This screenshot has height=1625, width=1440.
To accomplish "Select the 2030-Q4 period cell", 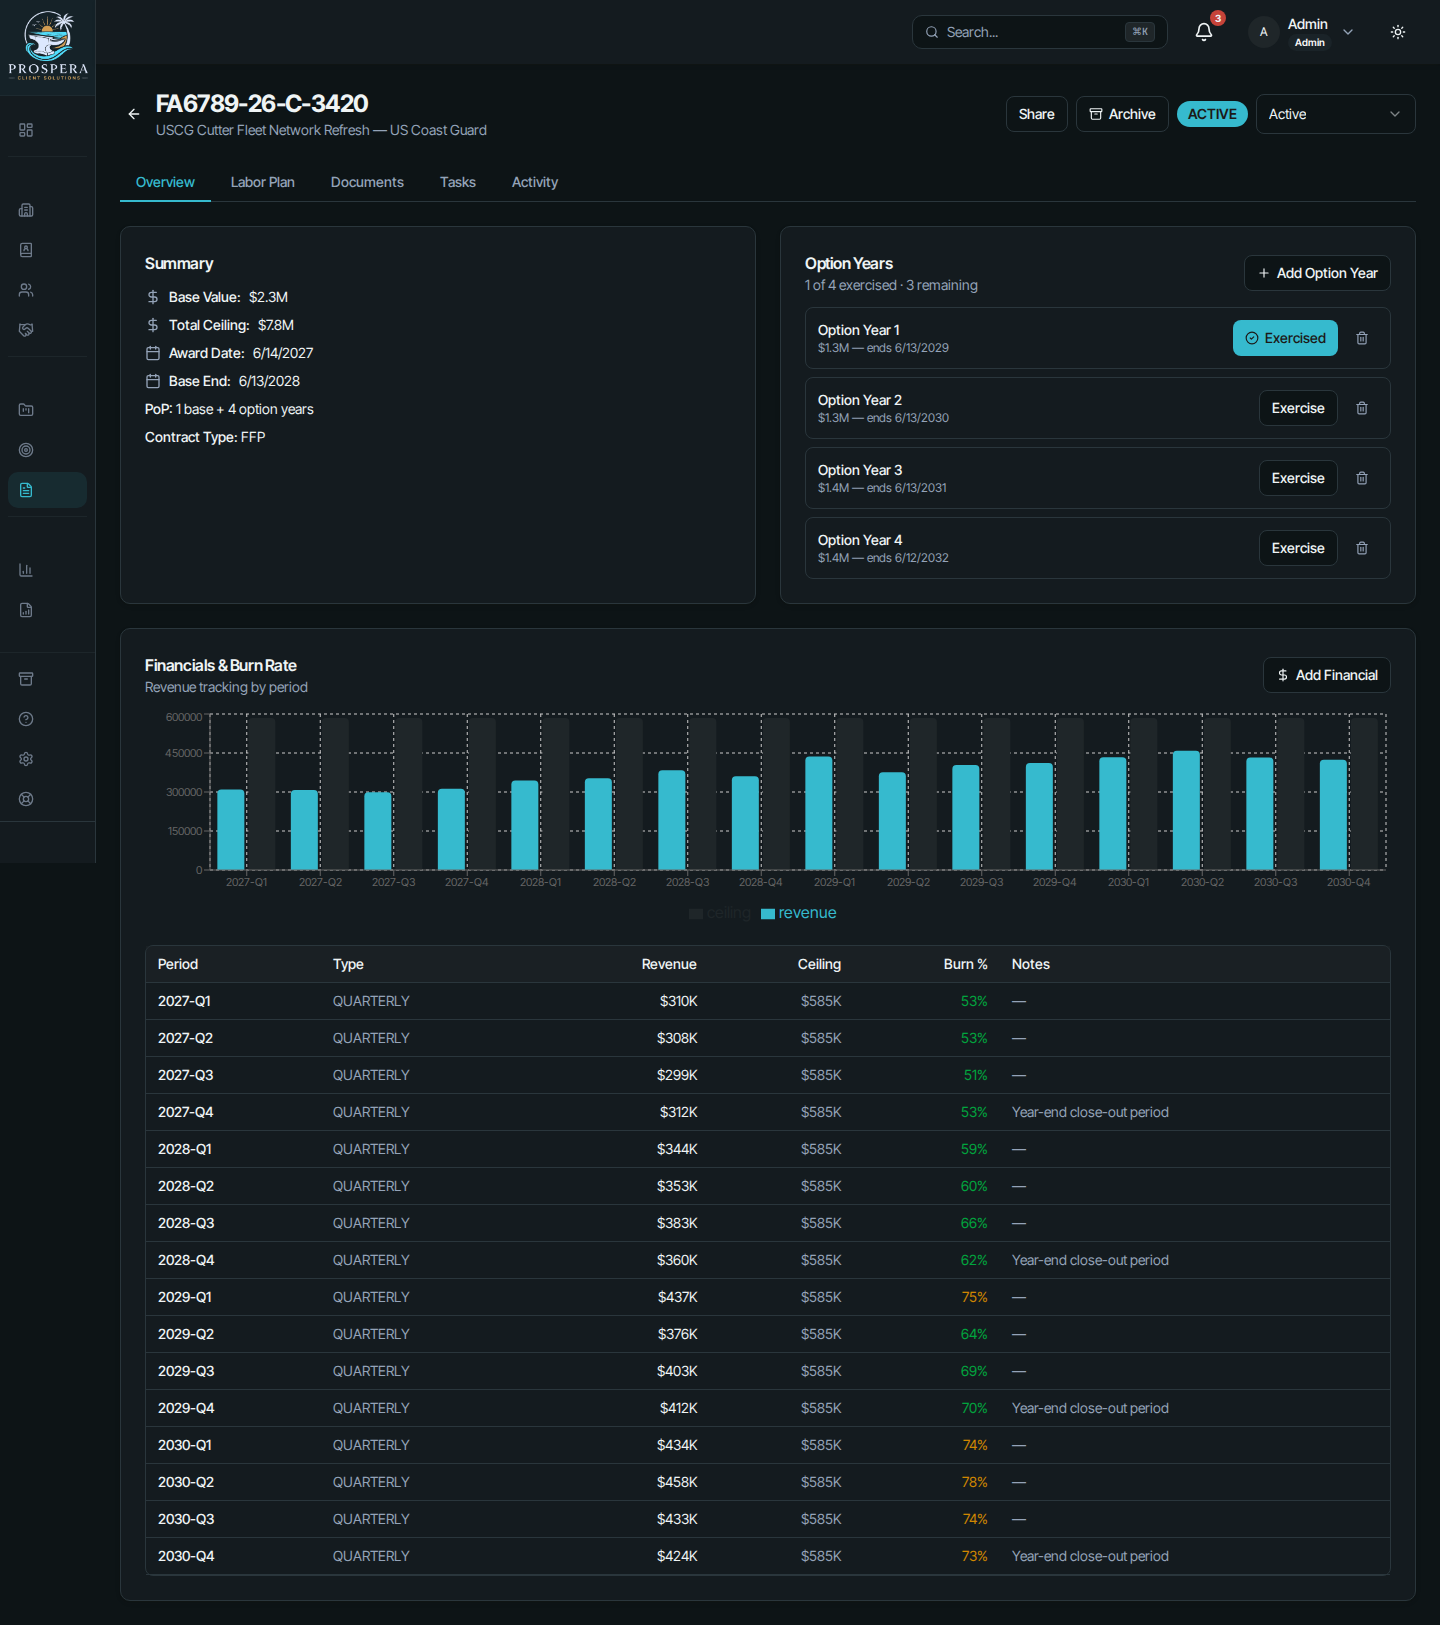I will pos(186,1556).
